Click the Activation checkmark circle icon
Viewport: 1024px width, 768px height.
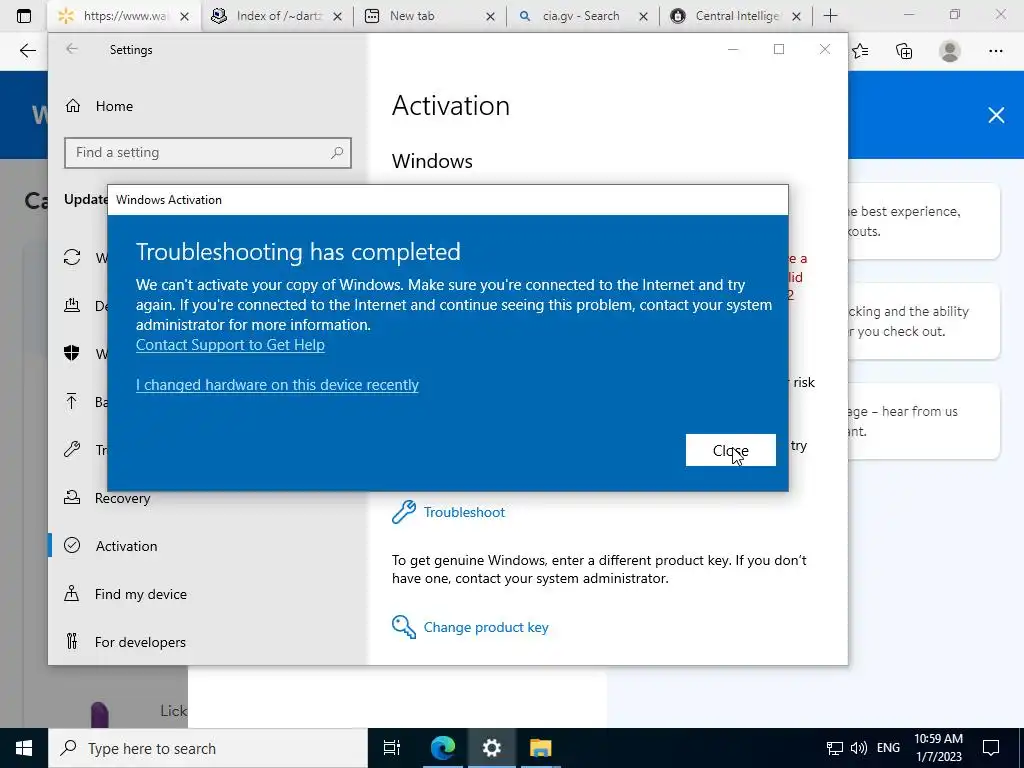[72, 545]
